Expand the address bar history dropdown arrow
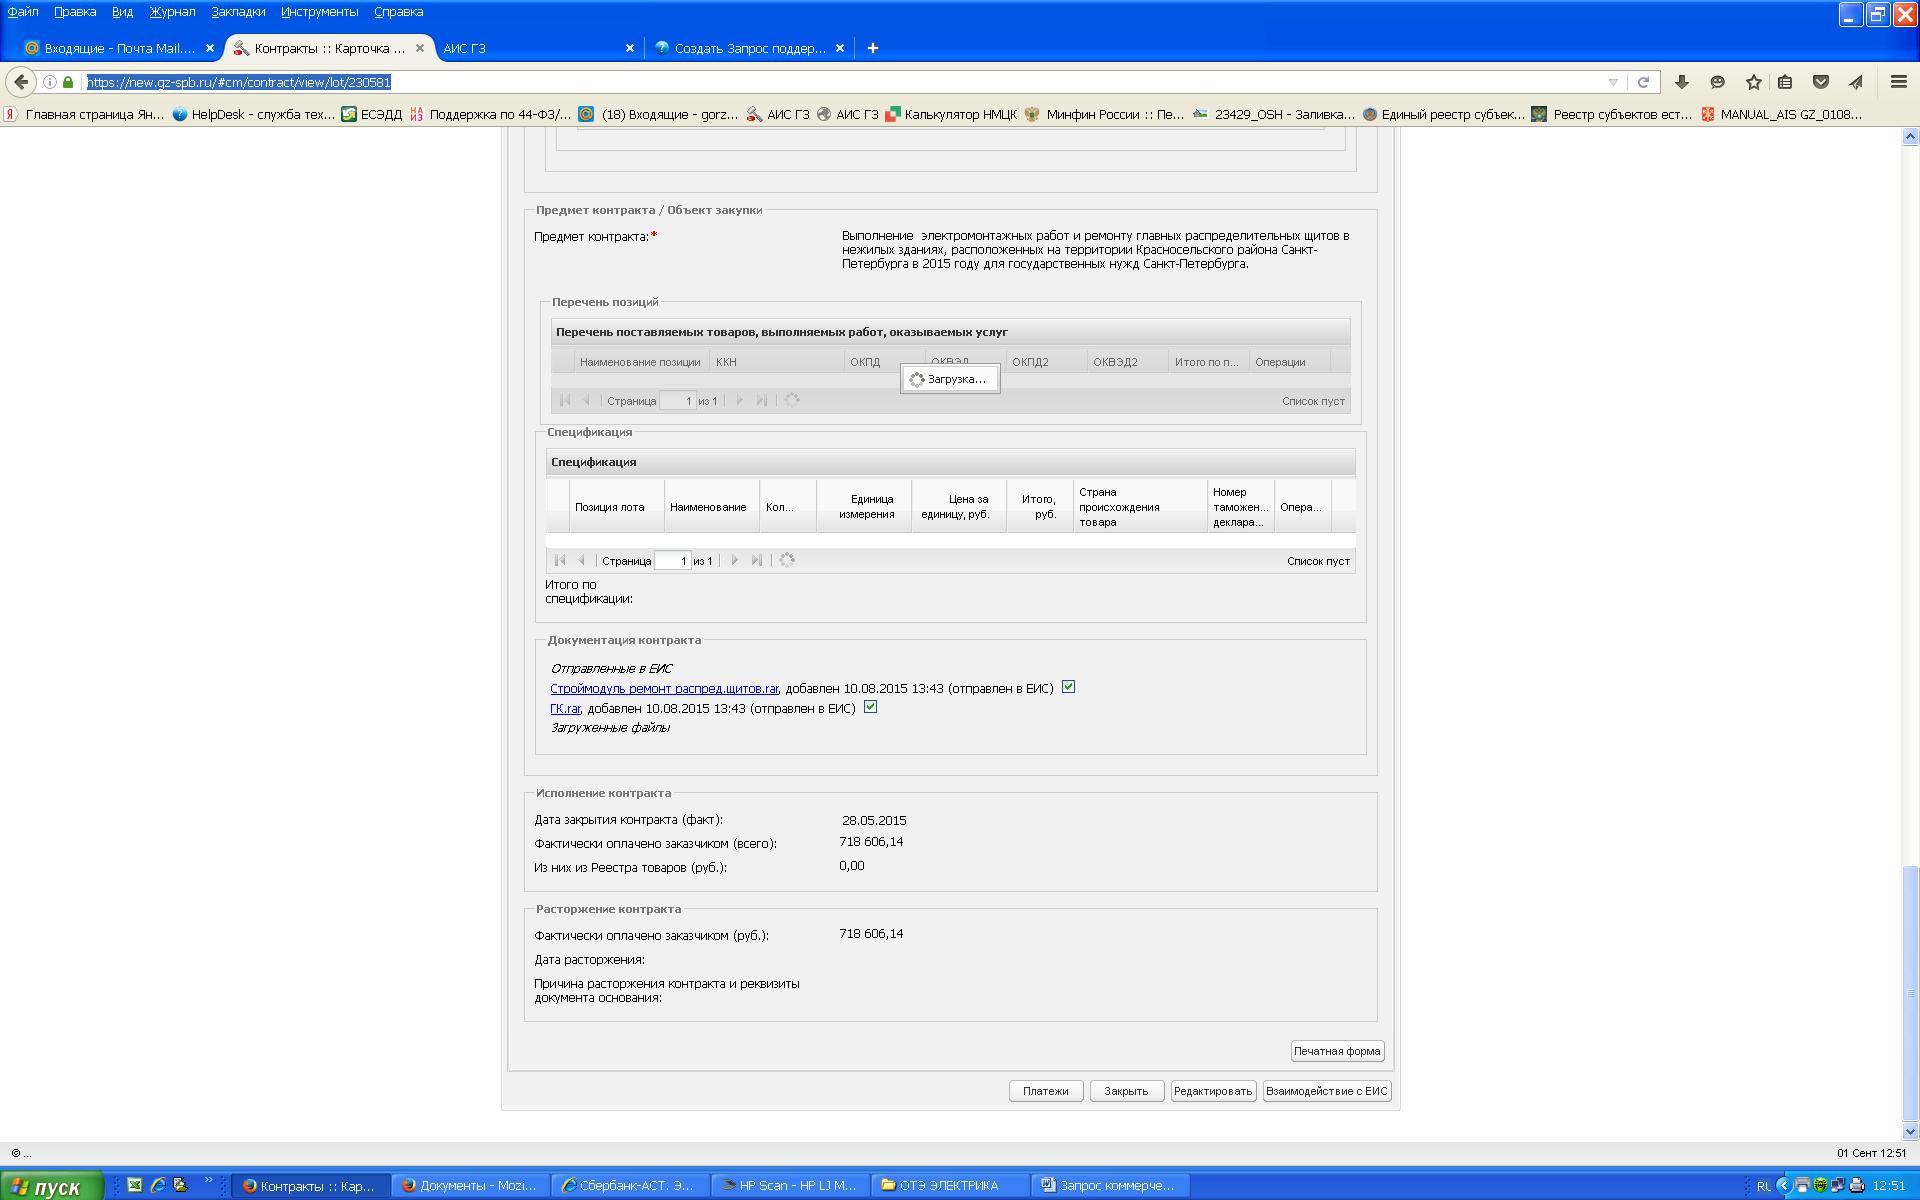 point(1612,82)
